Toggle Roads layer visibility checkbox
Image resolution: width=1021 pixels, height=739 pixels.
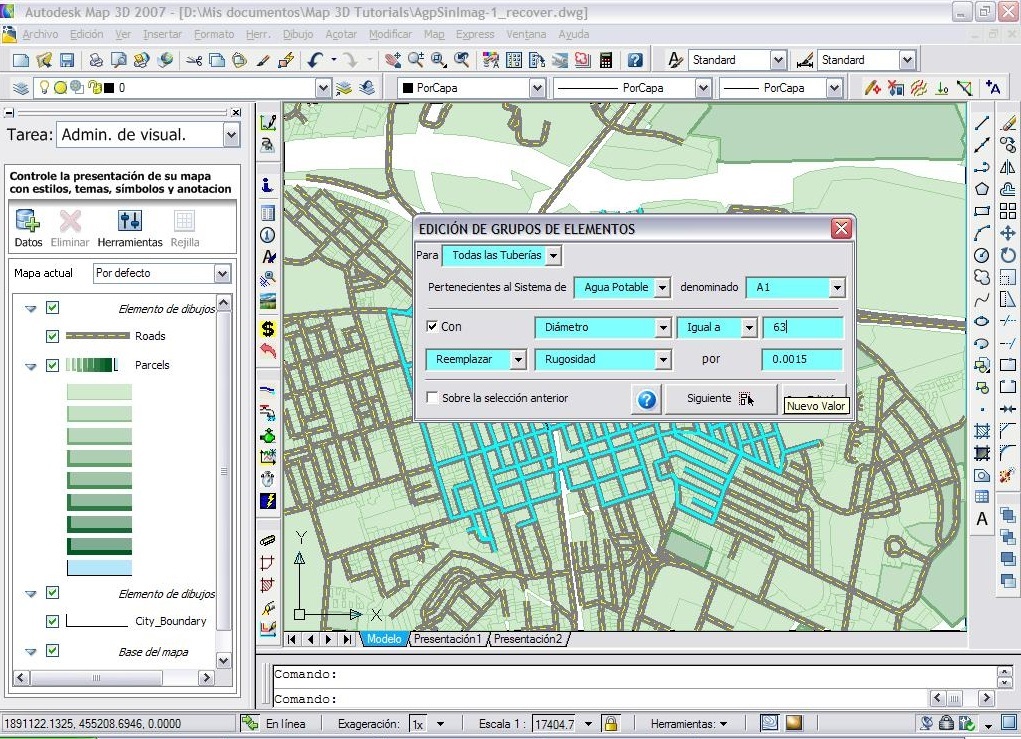point(53,336)
